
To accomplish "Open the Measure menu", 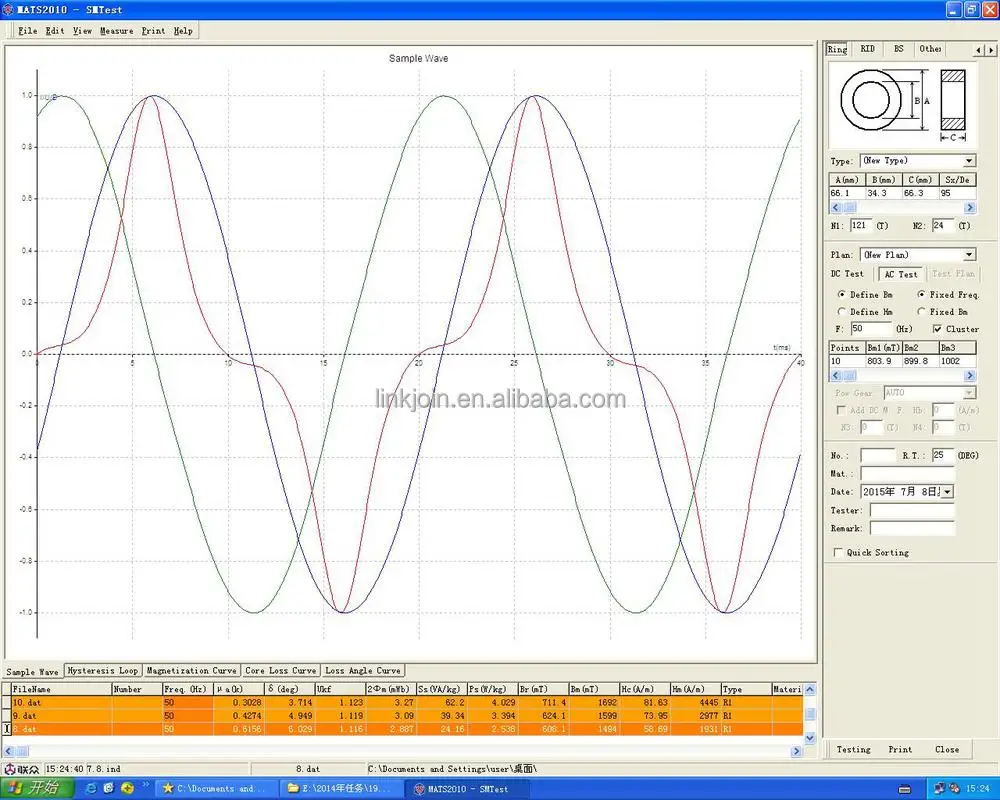I will (116, 30).
